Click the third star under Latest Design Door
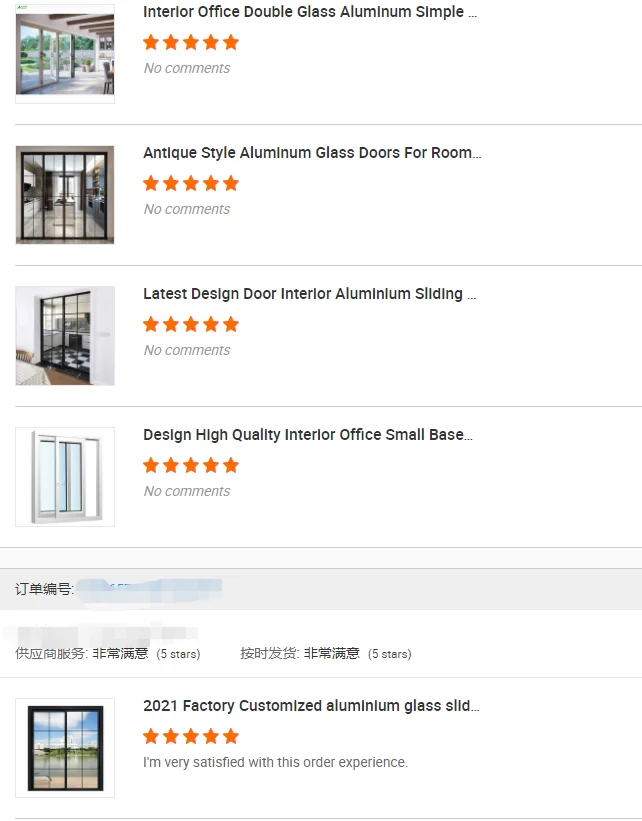 pyautogui.click(x=191, y=324)
